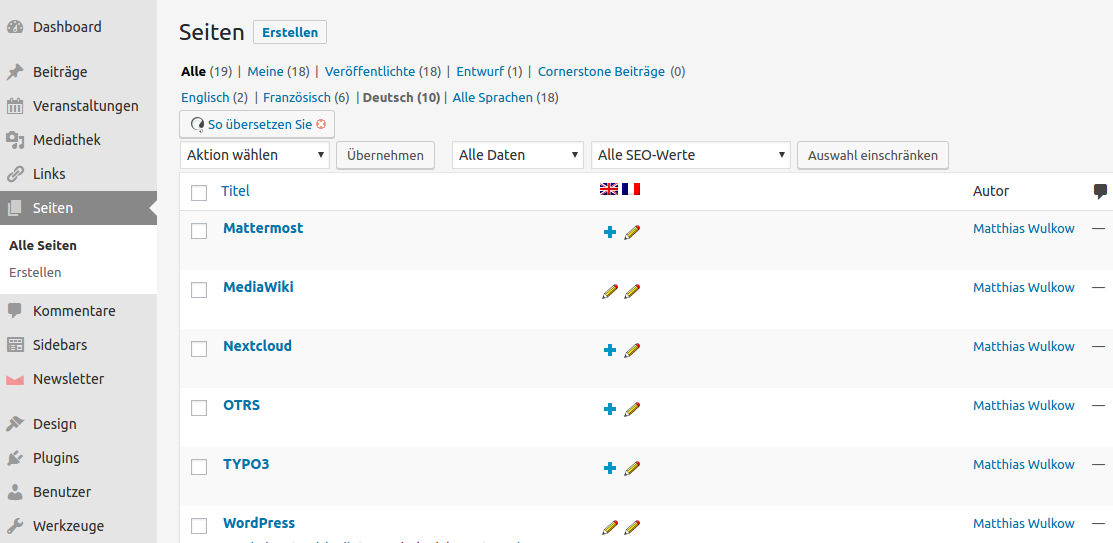Click the Veranstaltungen calendar icon
The height and width of the screenshot is (543, 1113).
[x=15, y=106]
